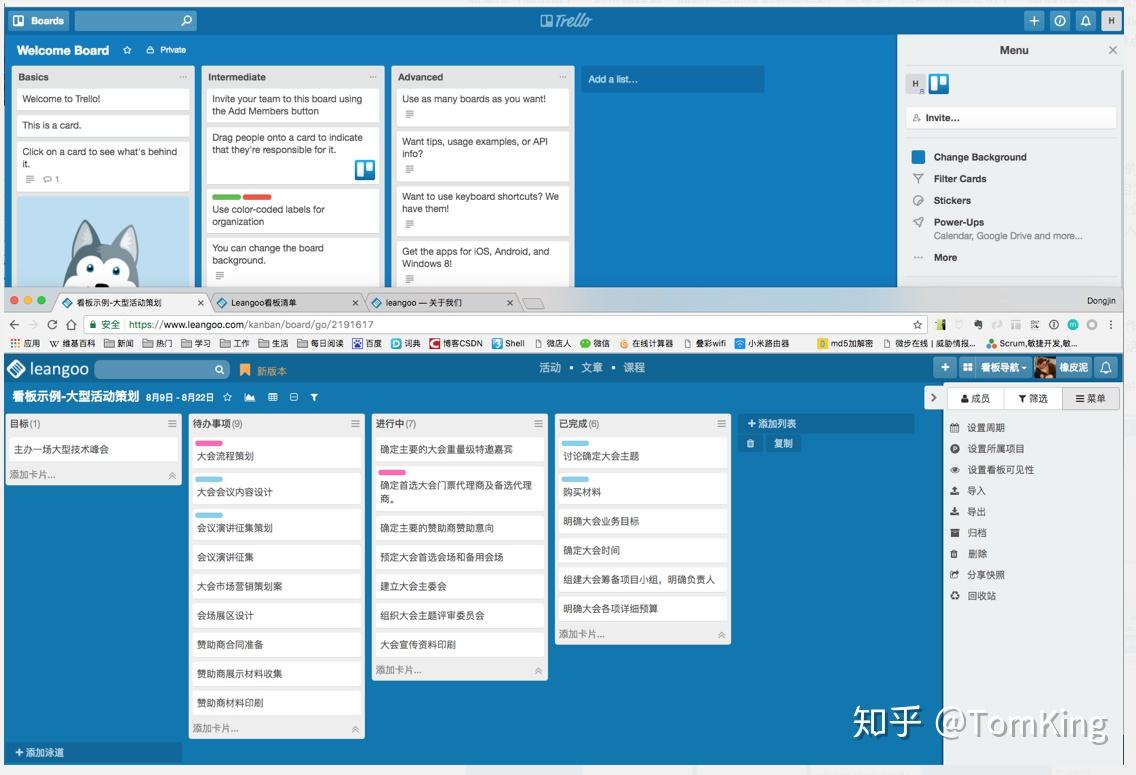Image resolution: width=1136 pixels, height=775 pixels.
Task: Click browser back arrow
Action: pyautogui.click(x=14, y=324)
